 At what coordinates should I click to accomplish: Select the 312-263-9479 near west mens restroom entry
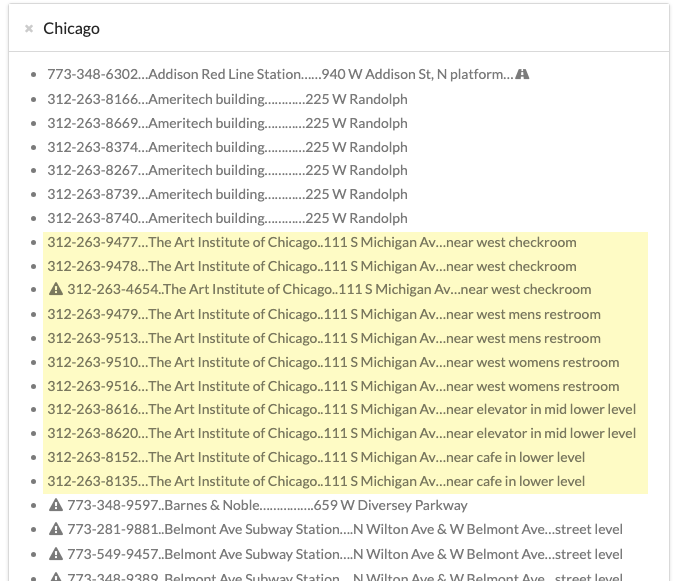coord(324,314)
